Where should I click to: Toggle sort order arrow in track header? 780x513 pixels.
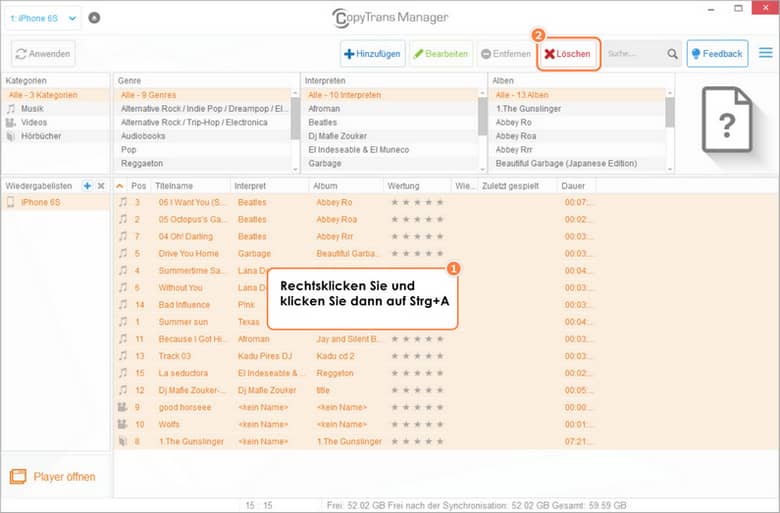coord(119,186)
